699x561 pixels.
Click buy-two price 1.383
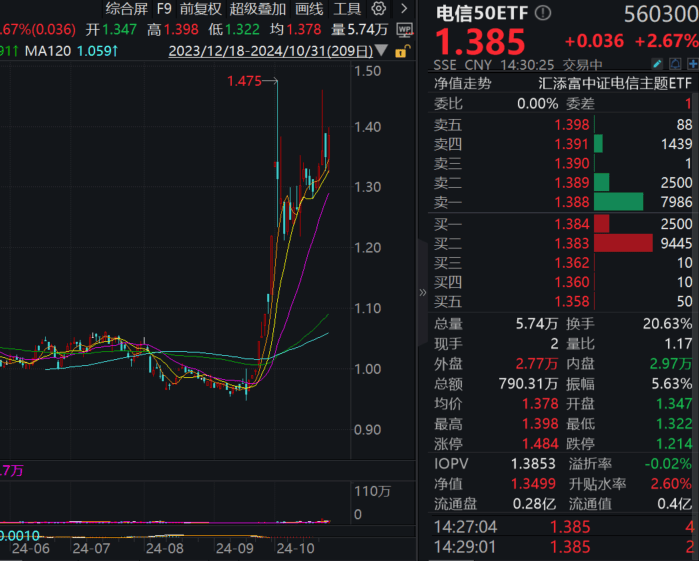pyautogui.click(x=572, y=243)
